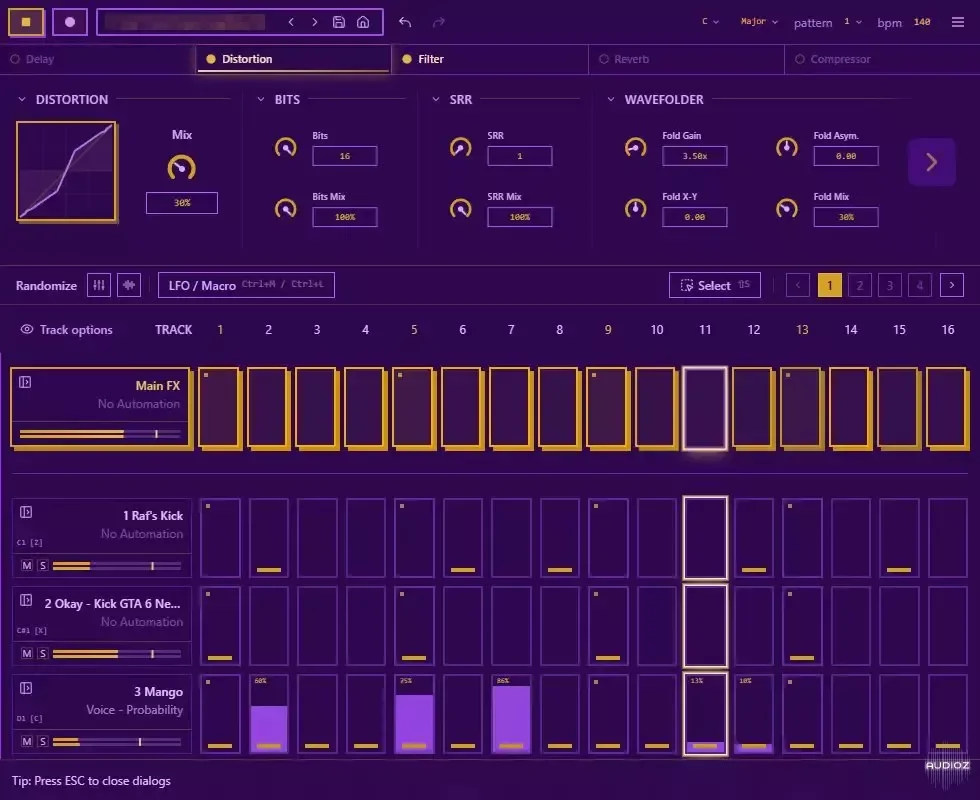Click the distortion Mix knob
This screenshot has height=800, width=980.
click(x=181, y=168)
